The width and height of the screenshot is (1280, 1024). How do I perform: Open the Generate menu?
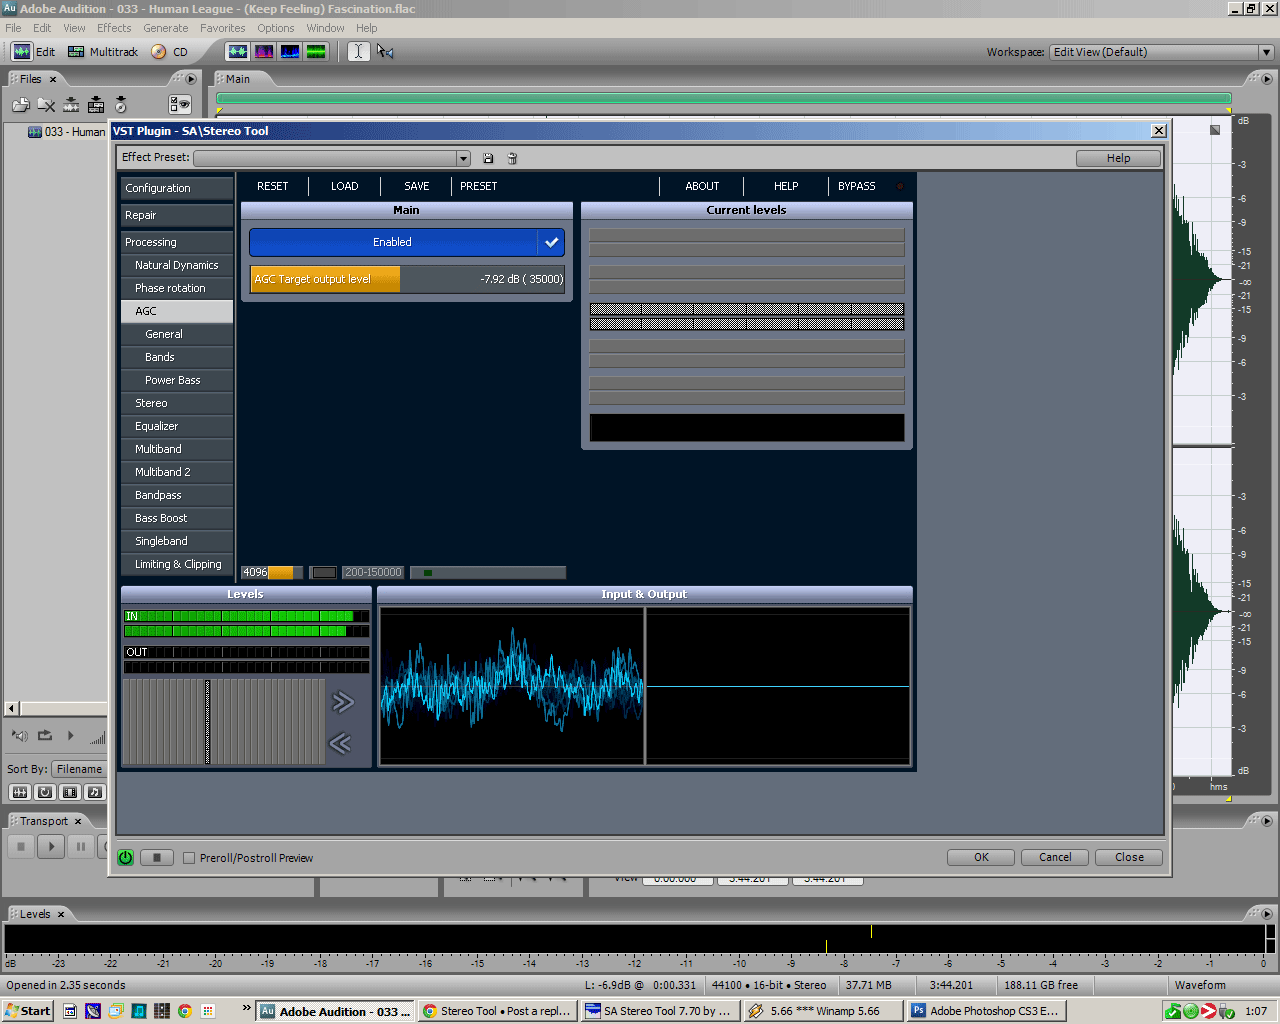coord(166,28)
